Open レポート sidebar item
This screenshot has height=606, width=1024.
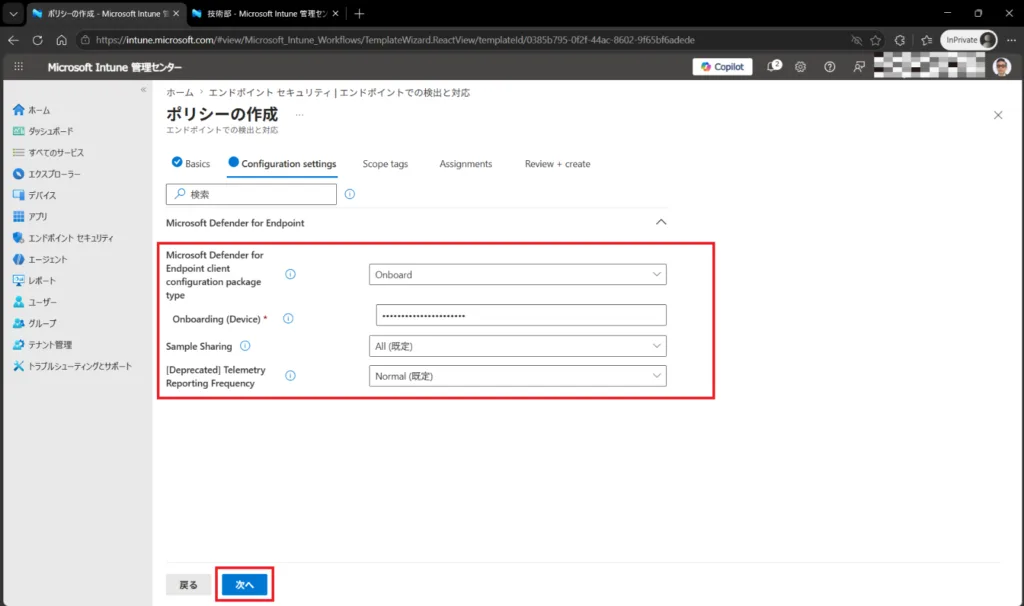pyautogui.click(x=35, y=281)
